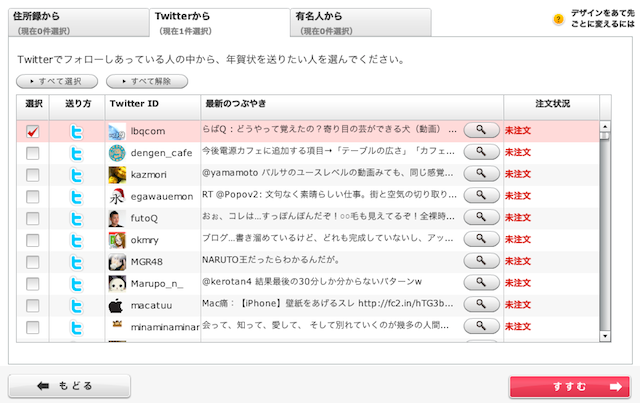640x403 pixels.
Task: Click the yellow question mark help icon
Action: (558, 19)
